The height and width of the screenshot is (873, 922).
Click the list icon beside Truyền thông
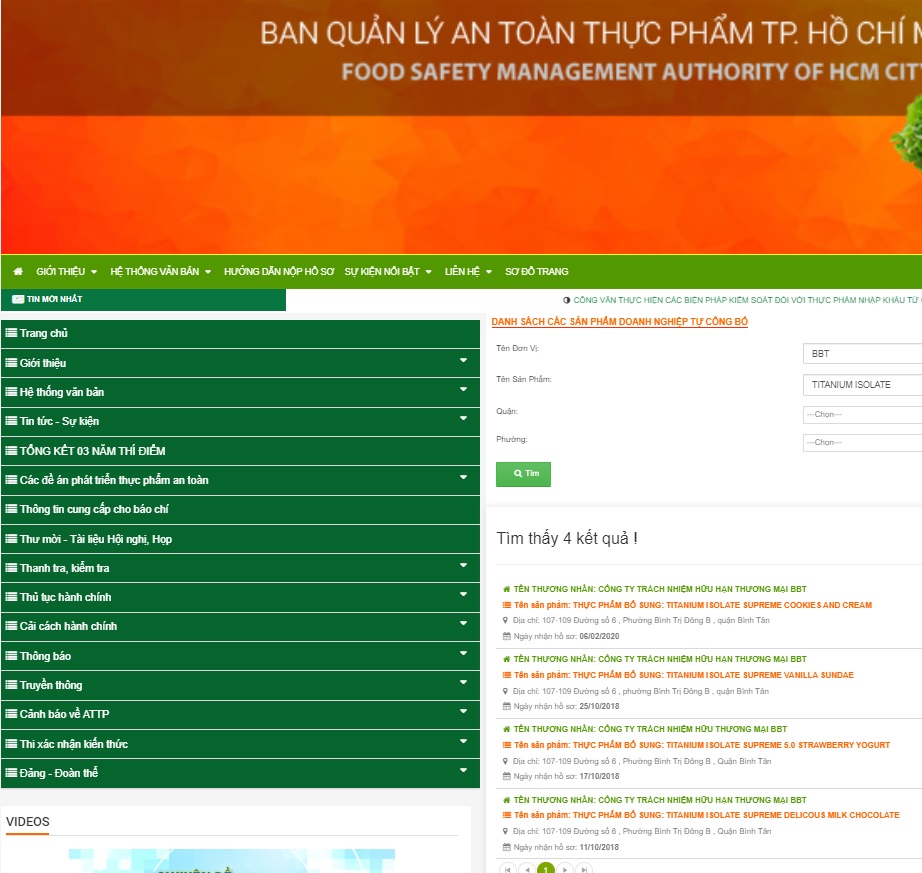11,685
